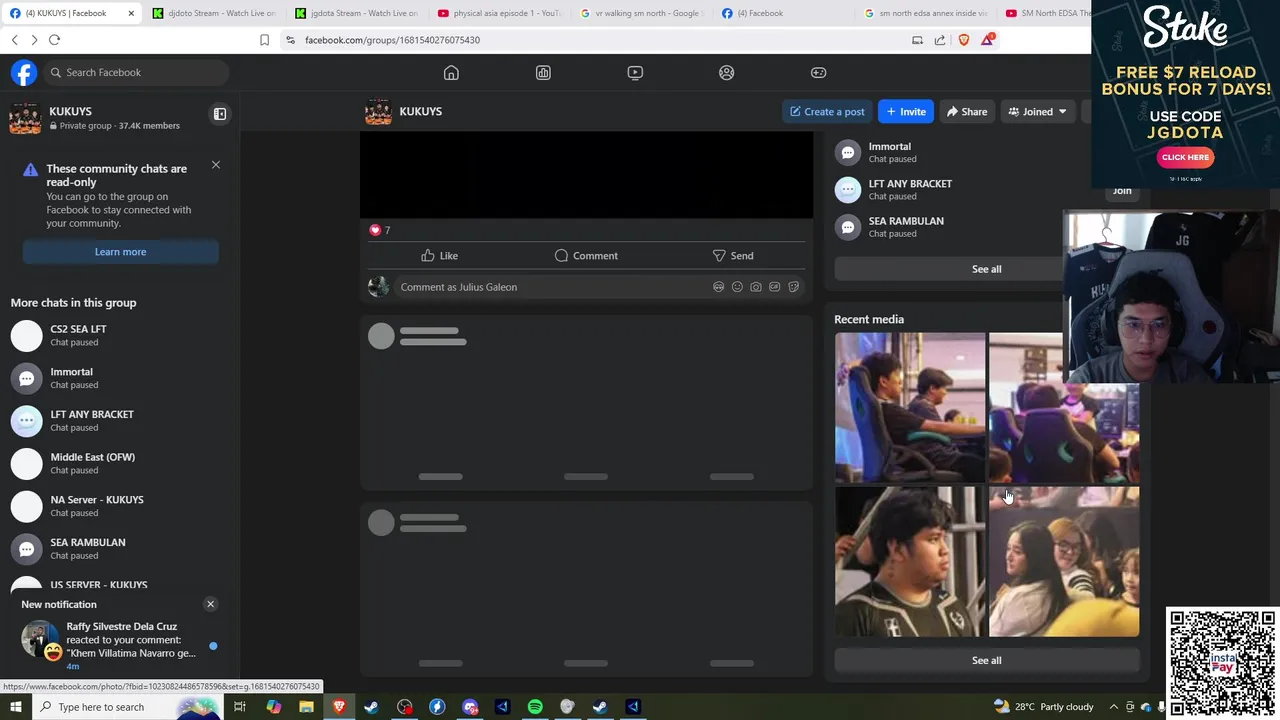Open the bottom-left recent media photo

click(x=910, y=562)
